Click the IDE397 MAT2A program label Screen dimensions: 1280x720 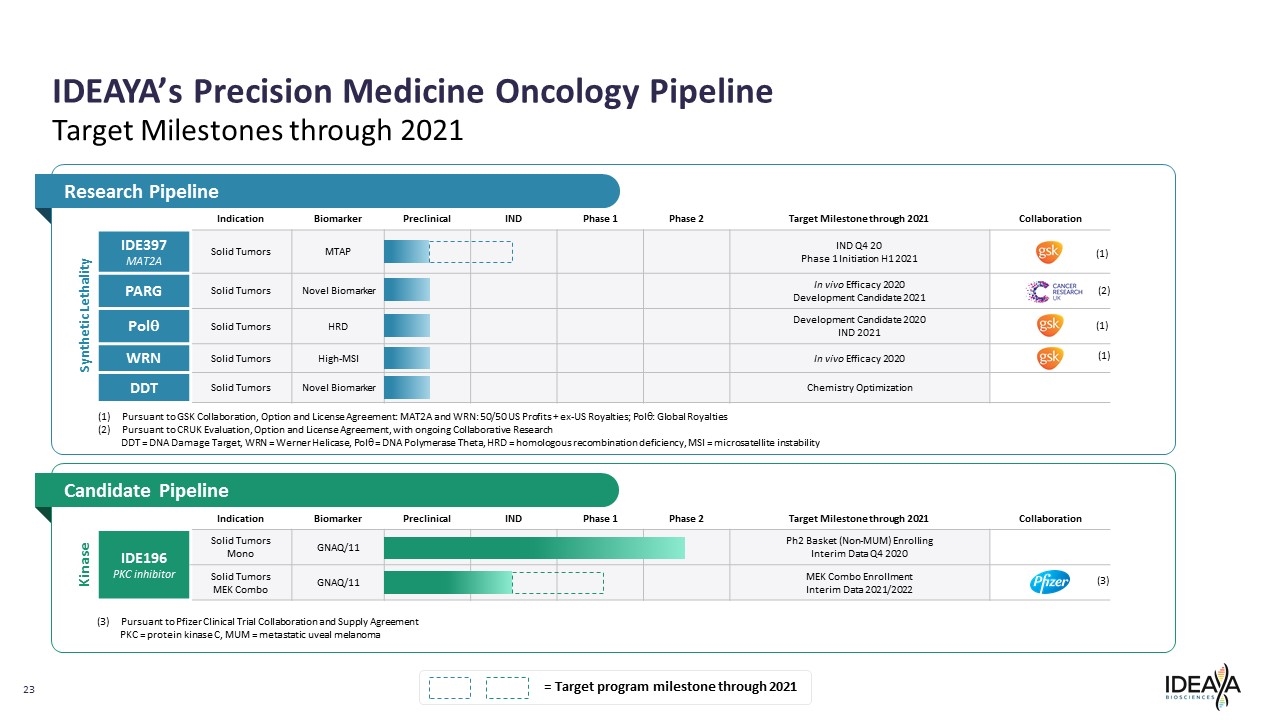click(x=143, y=252)
